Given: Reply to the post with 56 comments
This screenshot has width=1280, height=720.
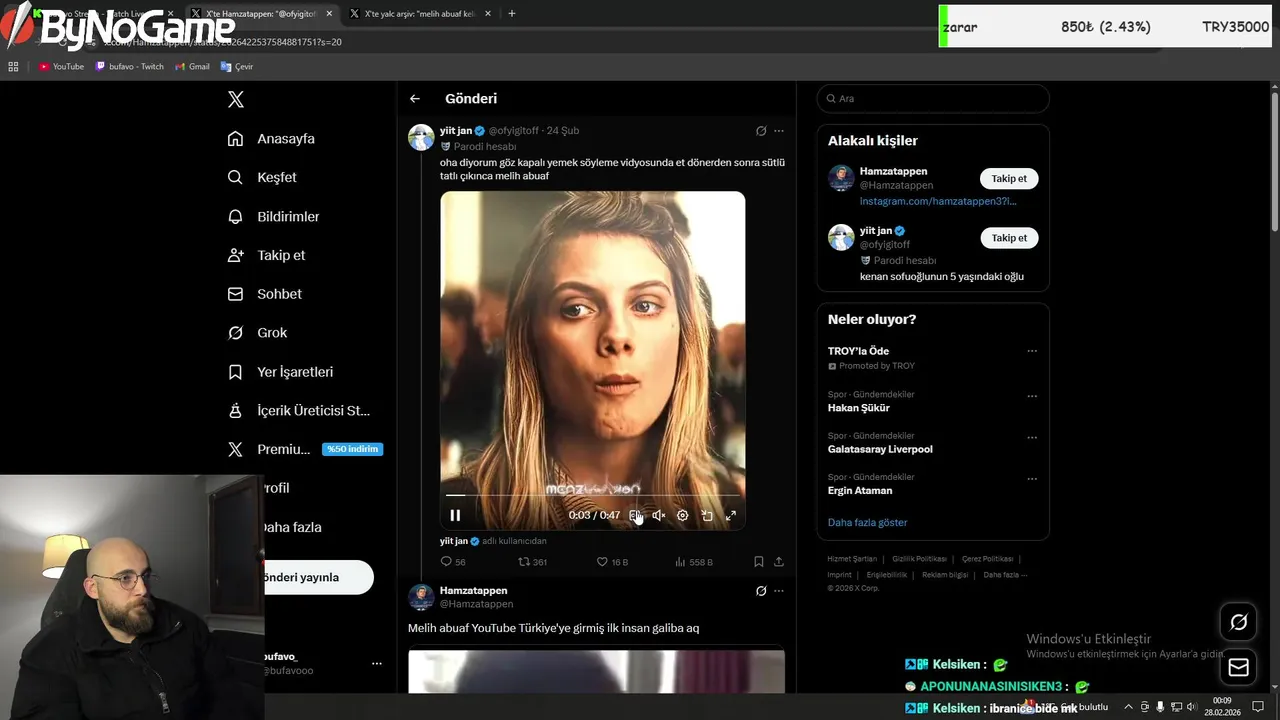Looking at the screenshot, I should [453, 562].
